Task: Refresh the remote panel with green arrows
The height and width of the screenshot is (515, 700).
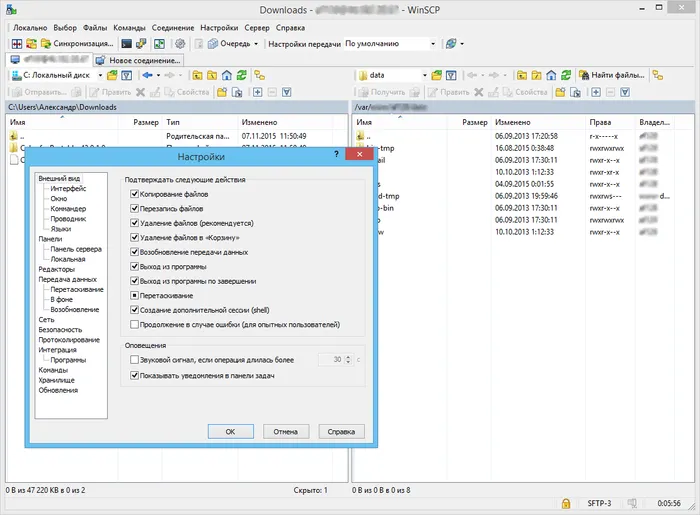Action: point(566,75)
